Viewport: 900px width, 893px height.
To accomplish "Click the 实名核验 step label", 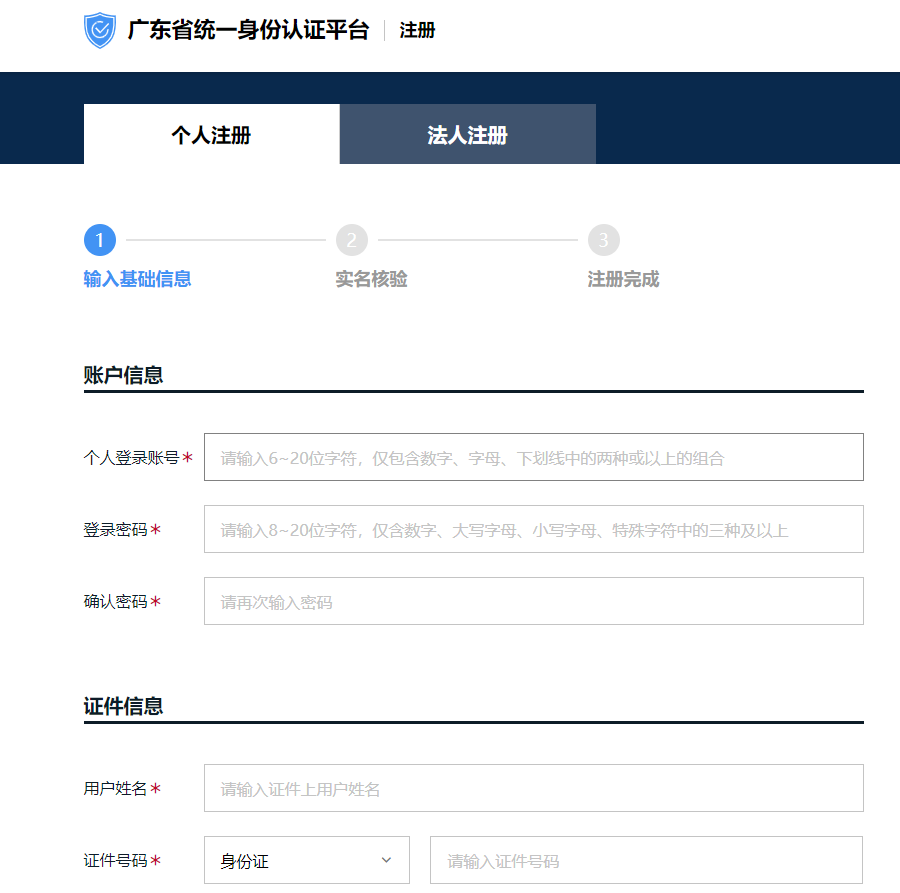I will (x=371, y=278).
